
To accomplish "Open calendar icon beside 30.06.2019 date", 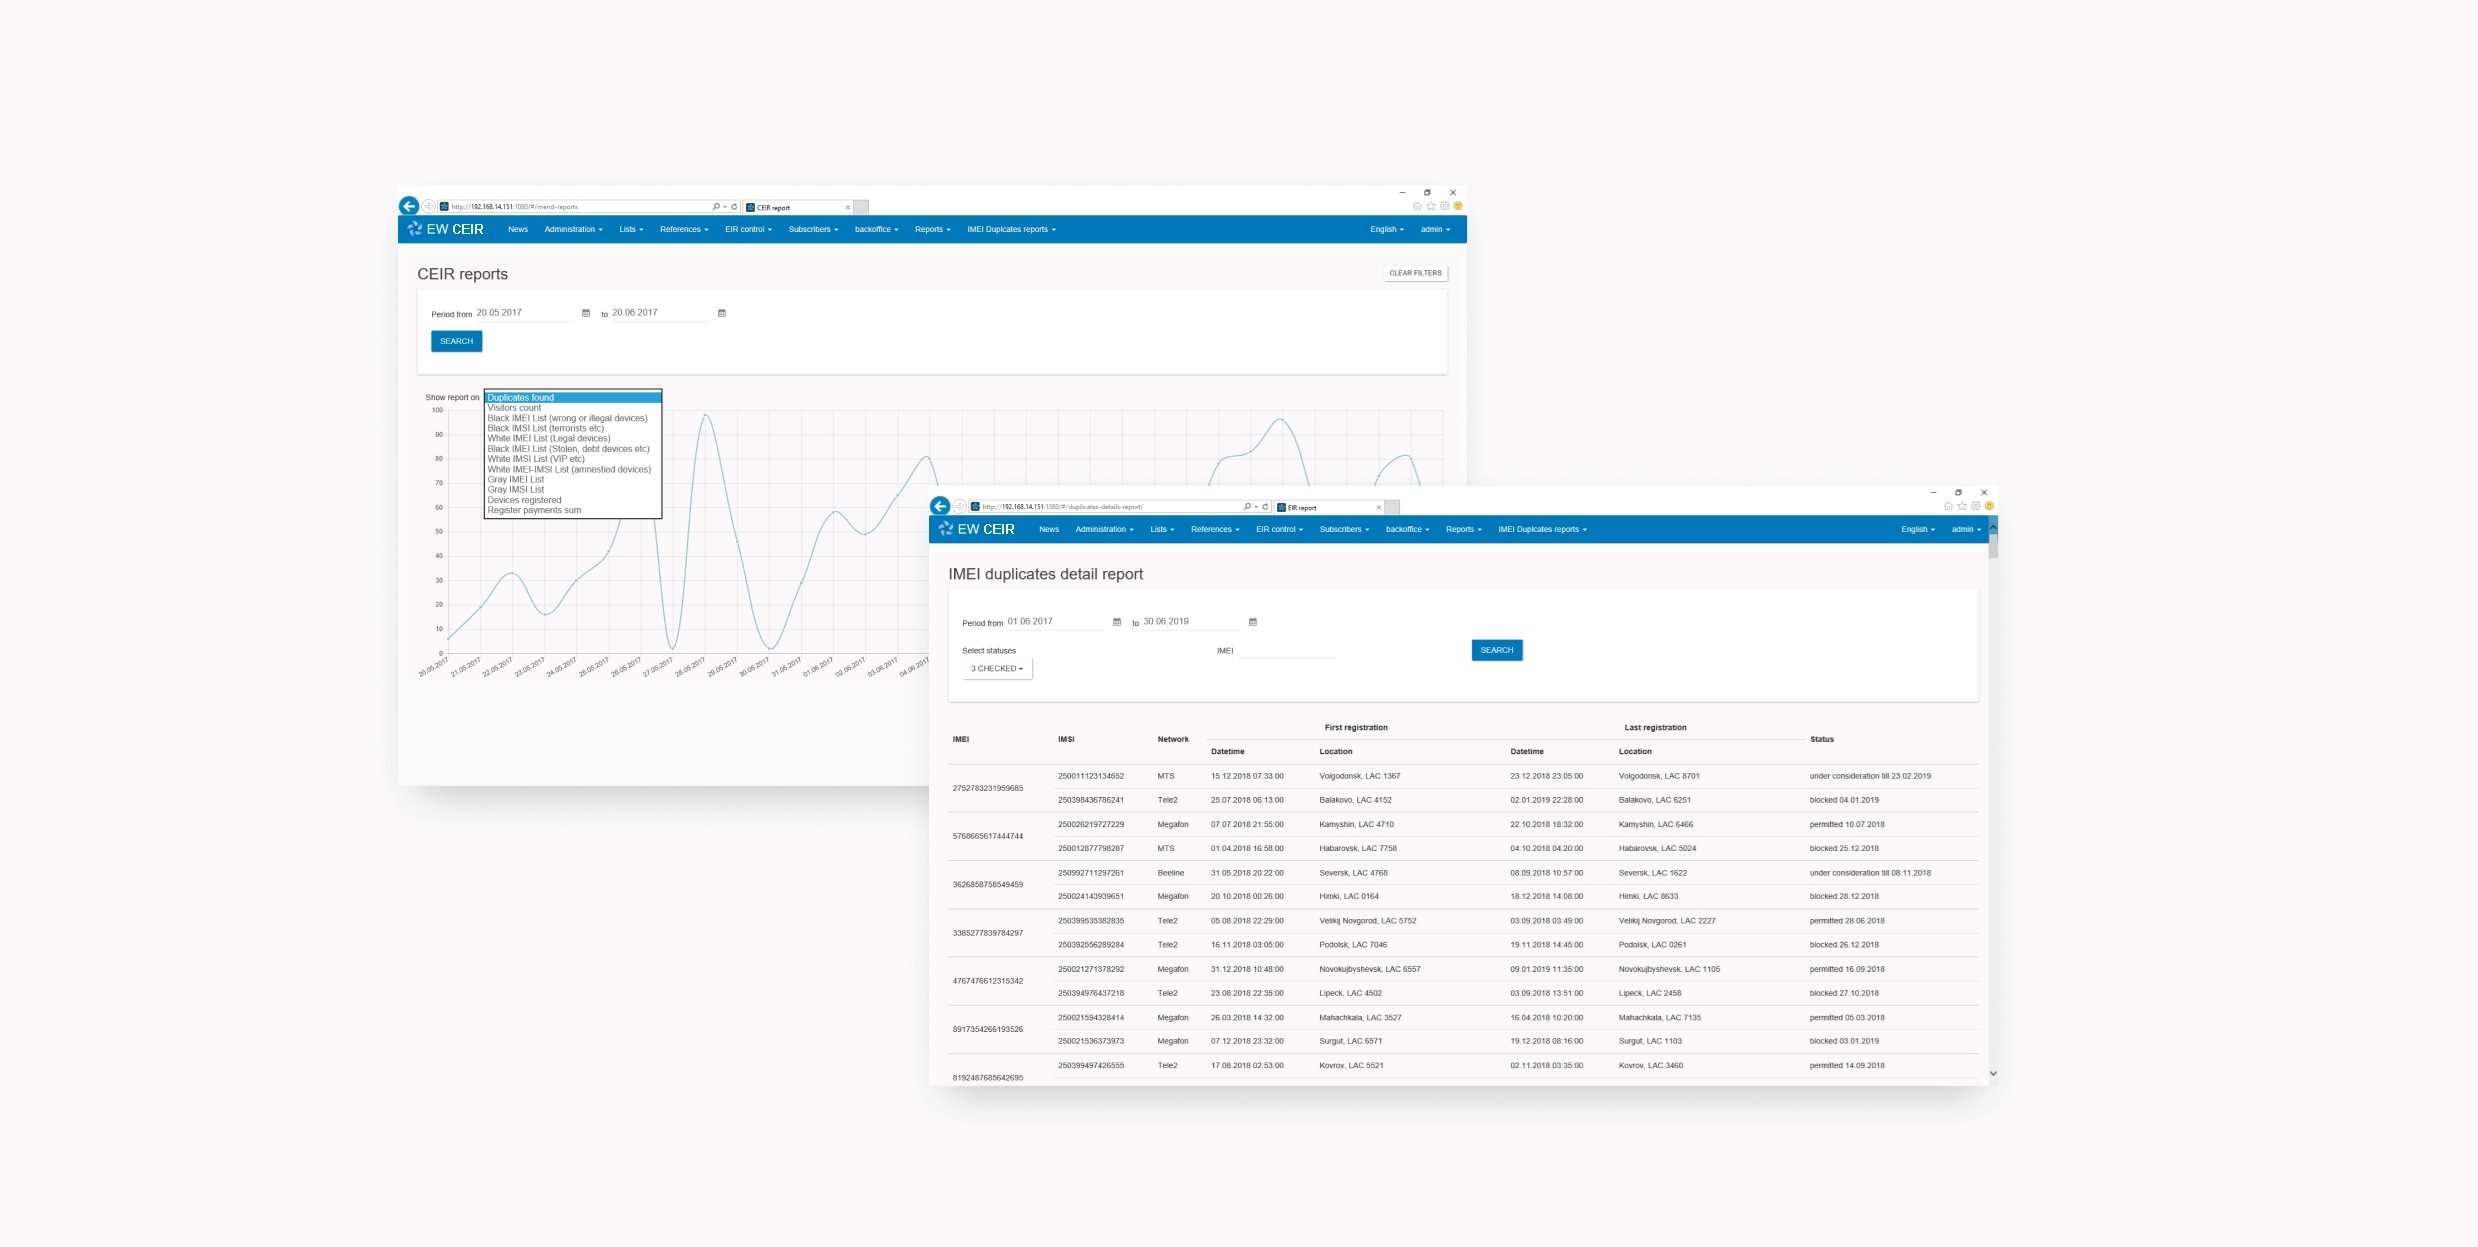I will click(1253, 622).
